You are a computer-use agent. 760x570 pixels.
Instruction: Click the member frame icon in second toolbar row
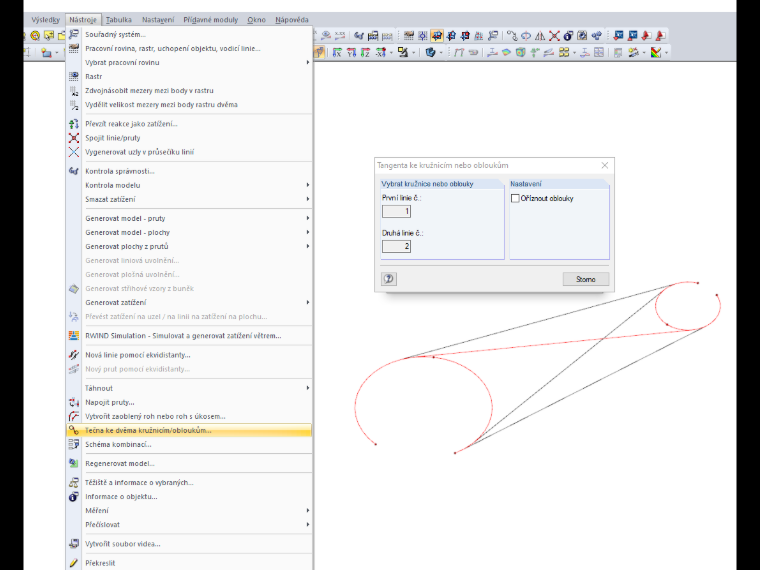pos(459,52)
